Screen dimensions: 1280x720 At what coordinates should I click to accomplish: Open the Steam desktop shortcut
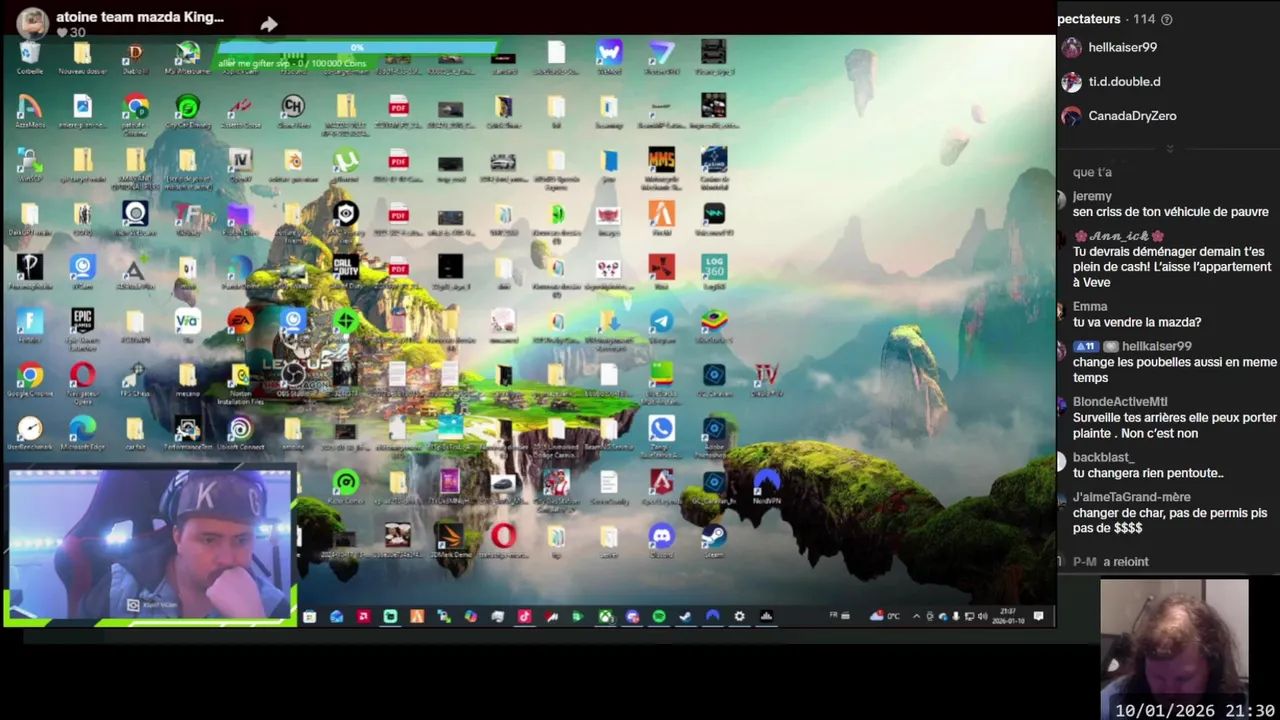tap(714, 541)
